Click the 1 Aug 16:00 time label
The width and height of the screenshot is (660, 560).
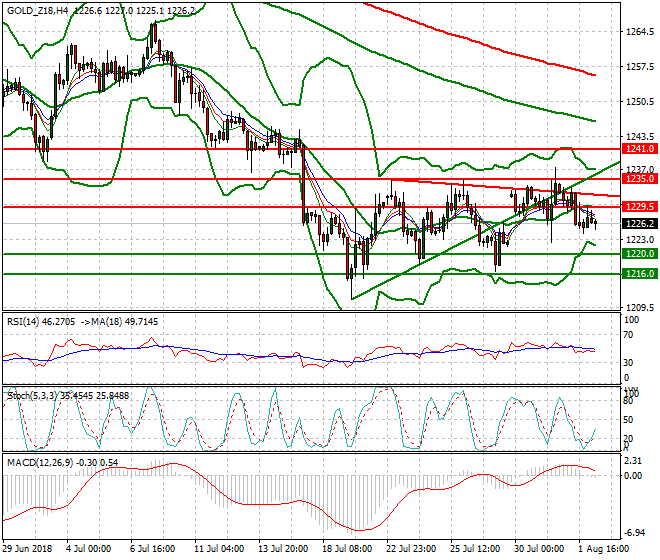click(x=603, y=549)
